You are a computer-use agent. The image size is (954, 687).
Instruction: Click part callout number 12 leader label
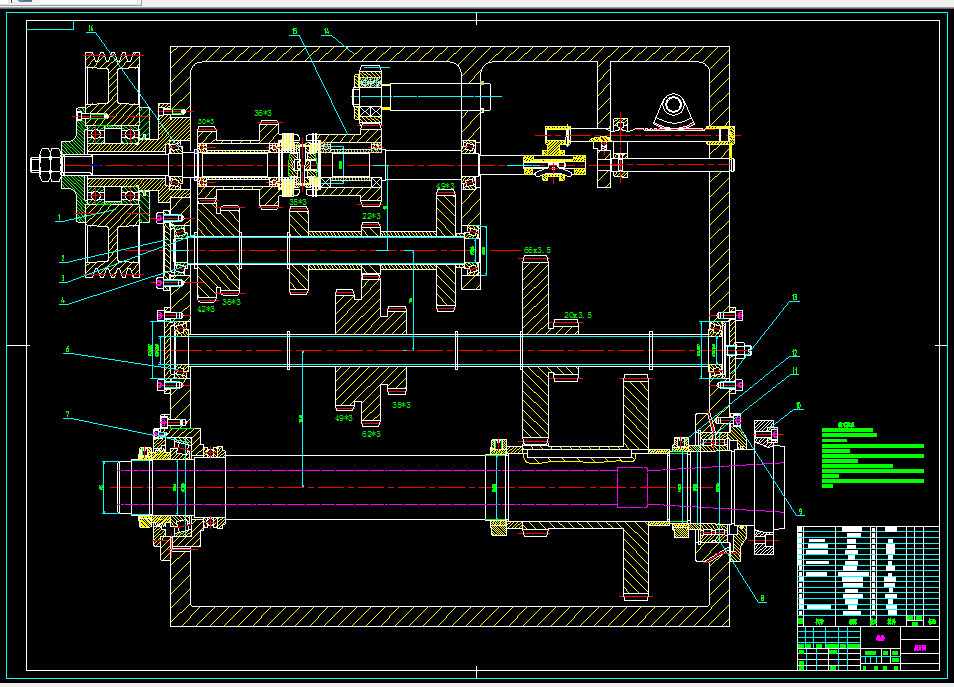tap(795, 352)
